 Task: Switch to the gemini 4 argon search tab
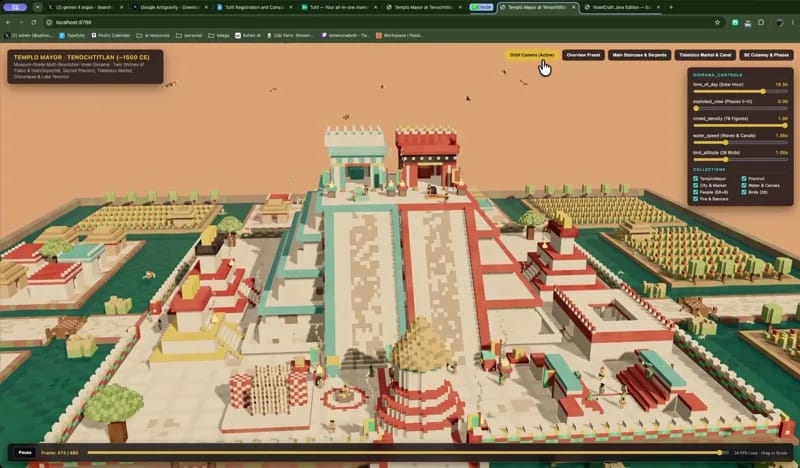pos(84,7)
